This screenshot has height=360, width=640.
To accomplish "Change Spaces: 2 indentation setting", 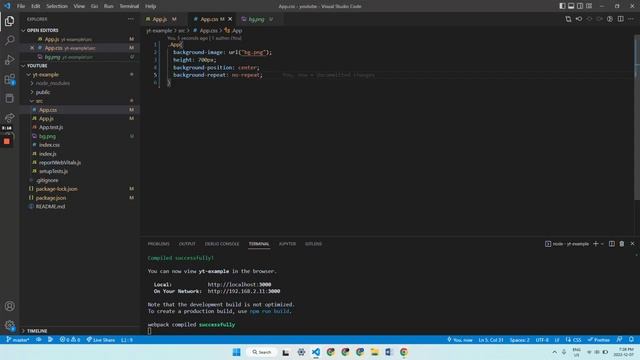I will coord(519,340).
